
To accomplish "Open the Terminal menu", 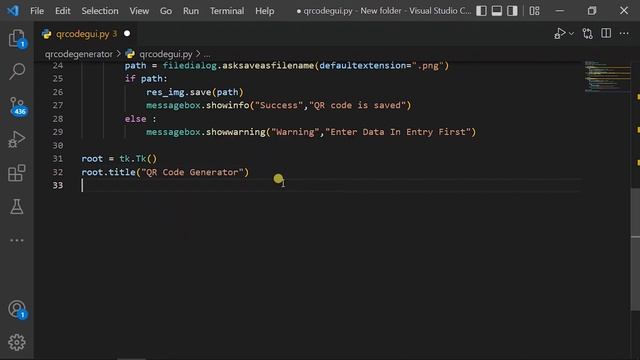I will (227, 11).
